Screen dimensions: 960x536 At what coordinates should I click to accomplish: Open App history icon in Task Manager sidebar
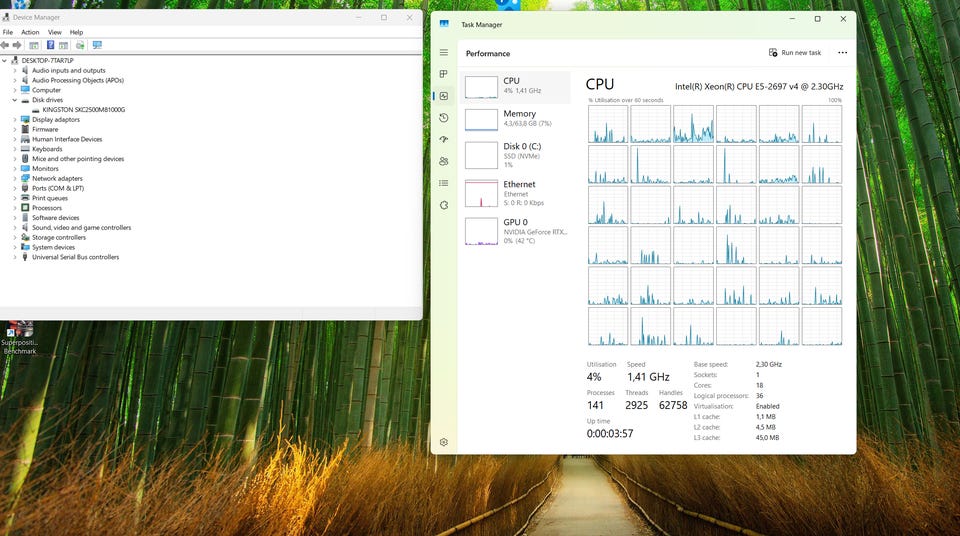444,118
